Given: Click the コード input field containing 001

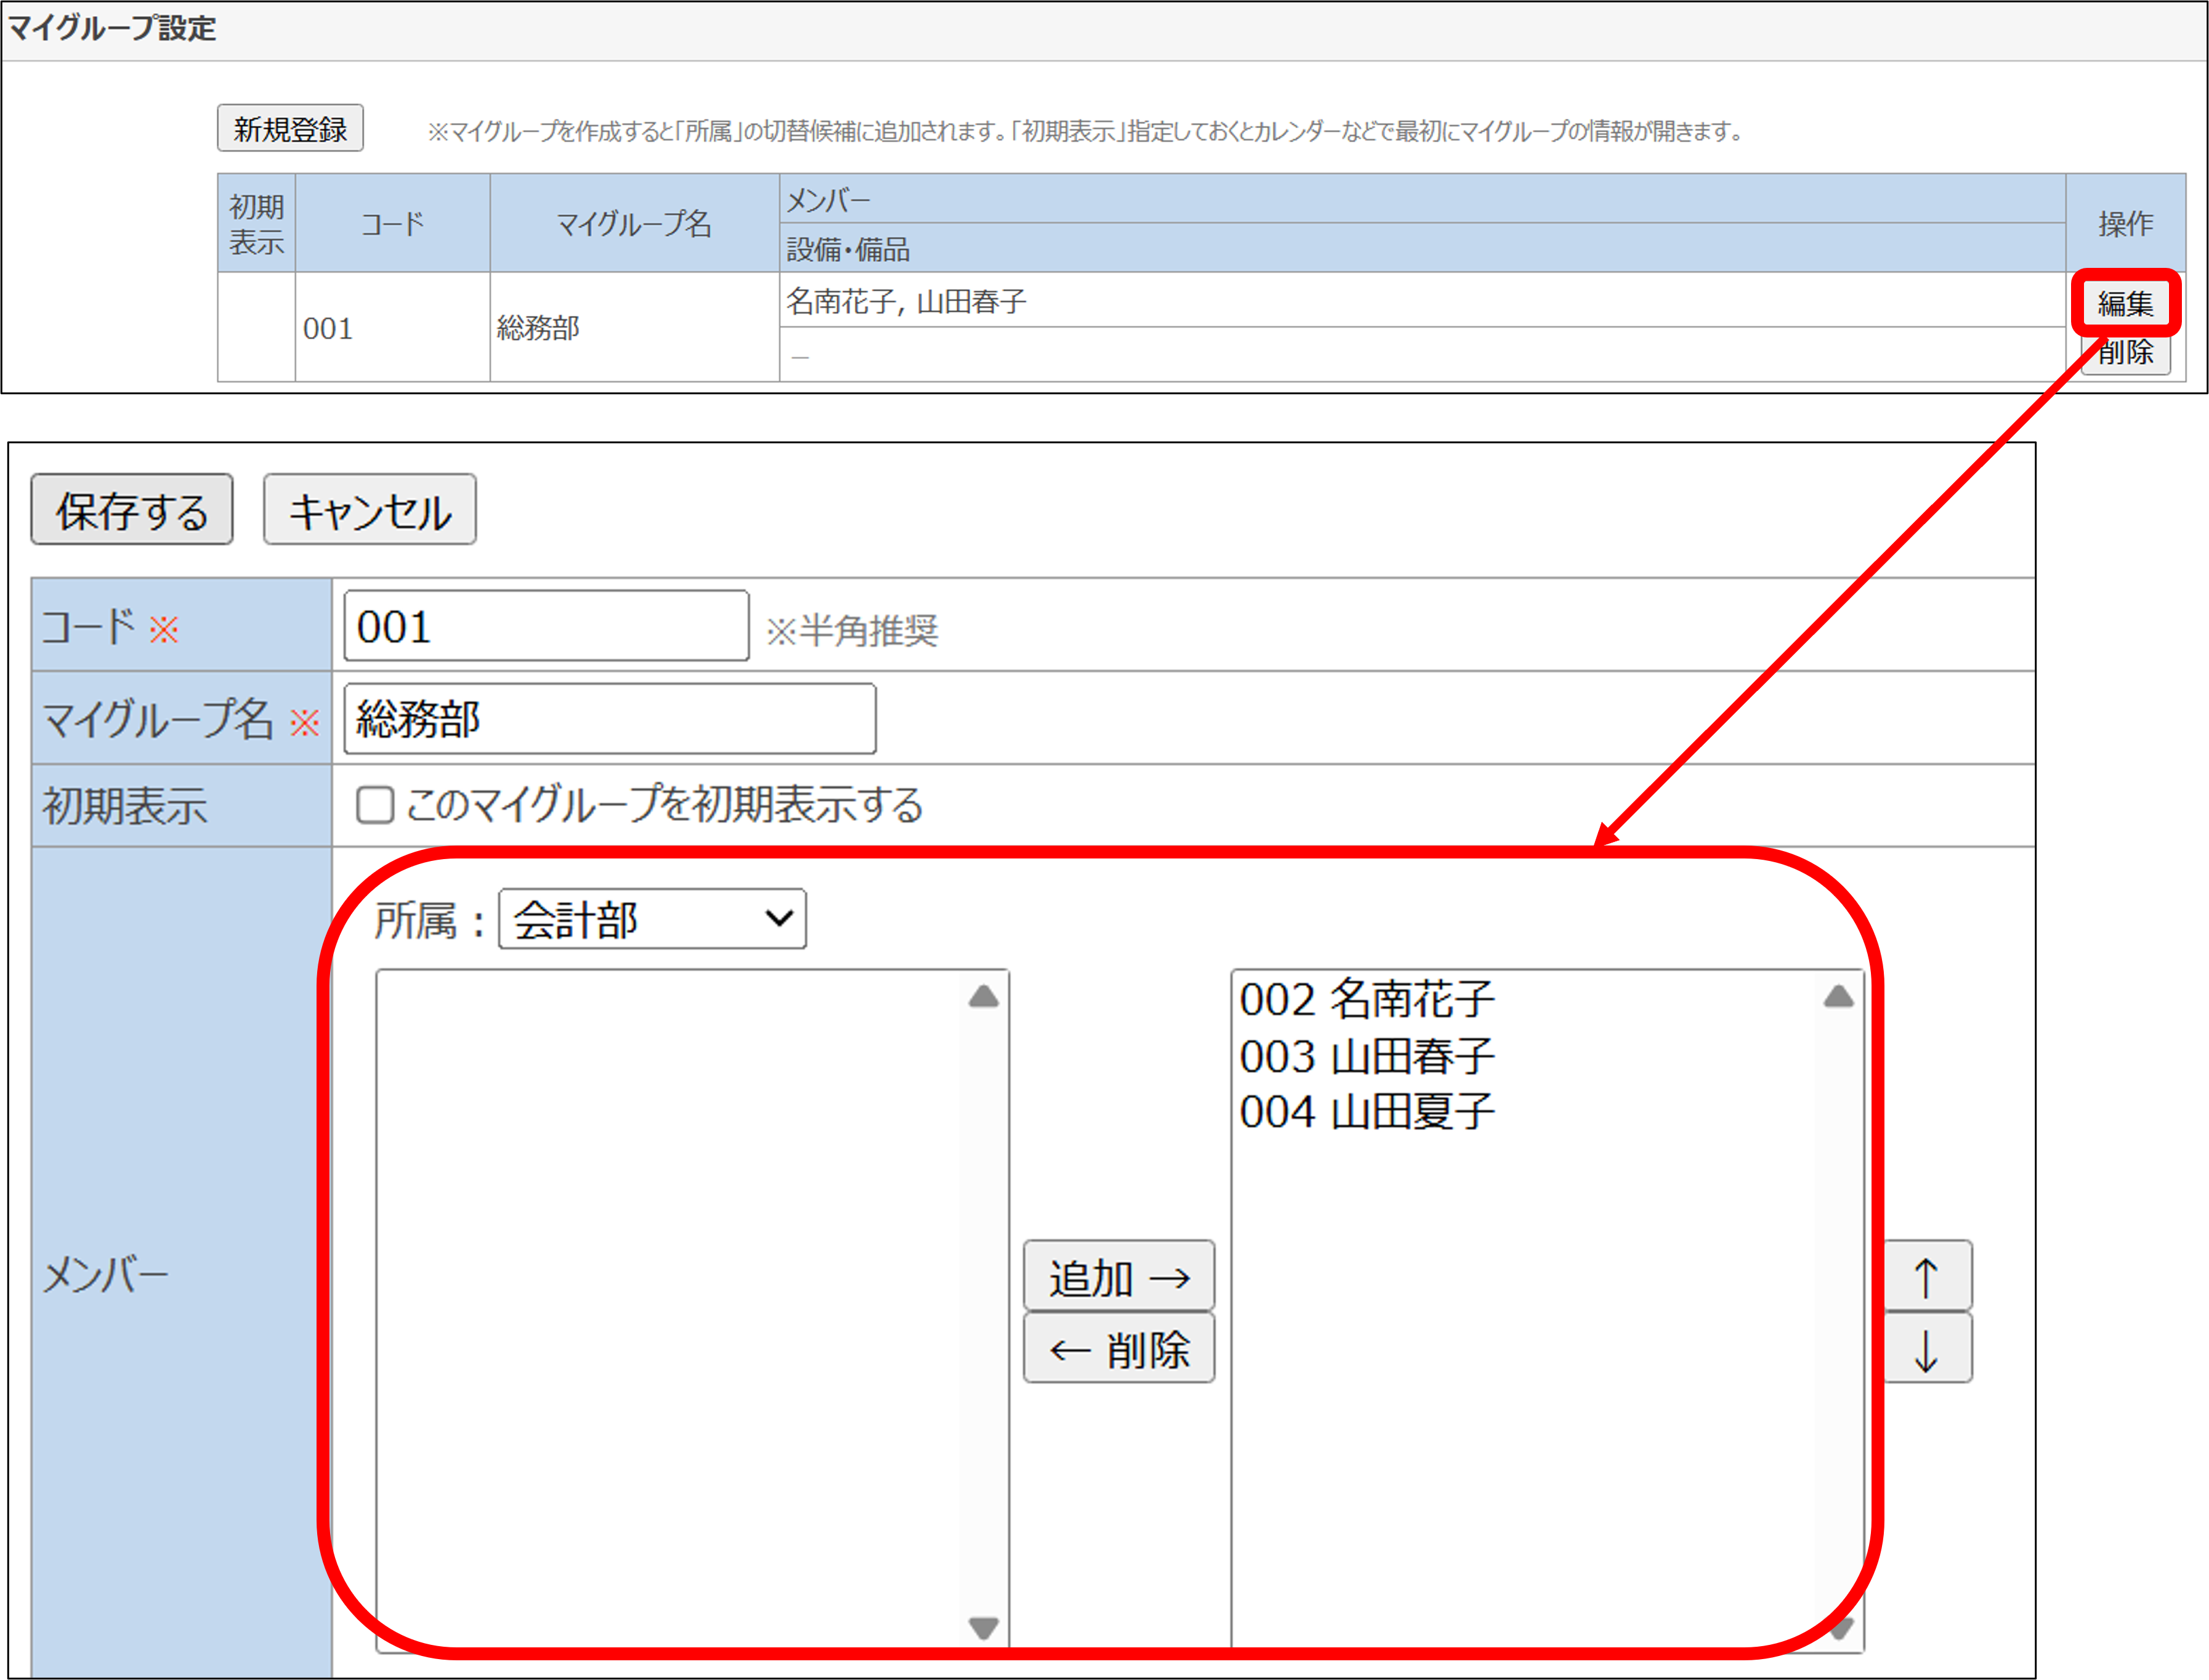Looking at the screenshot, I should pyautogui.click(x=546, y=627).
